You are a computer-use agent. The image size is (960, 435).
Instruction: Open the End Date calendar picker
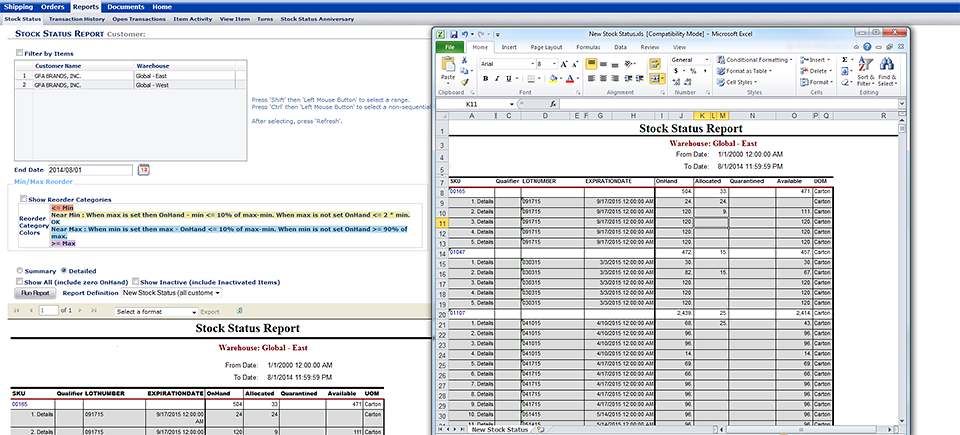click(143, 170)
